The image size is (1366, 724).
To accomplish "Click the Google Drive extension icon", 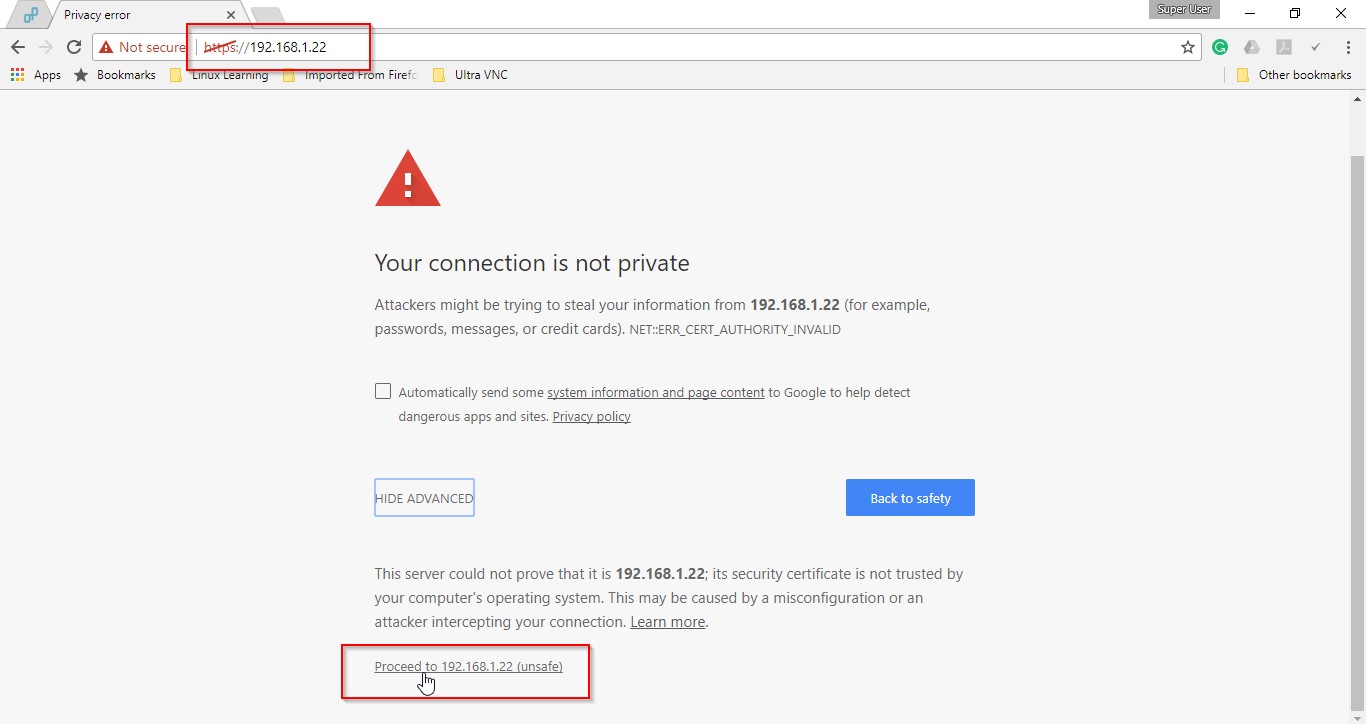I will [1252, 47].
